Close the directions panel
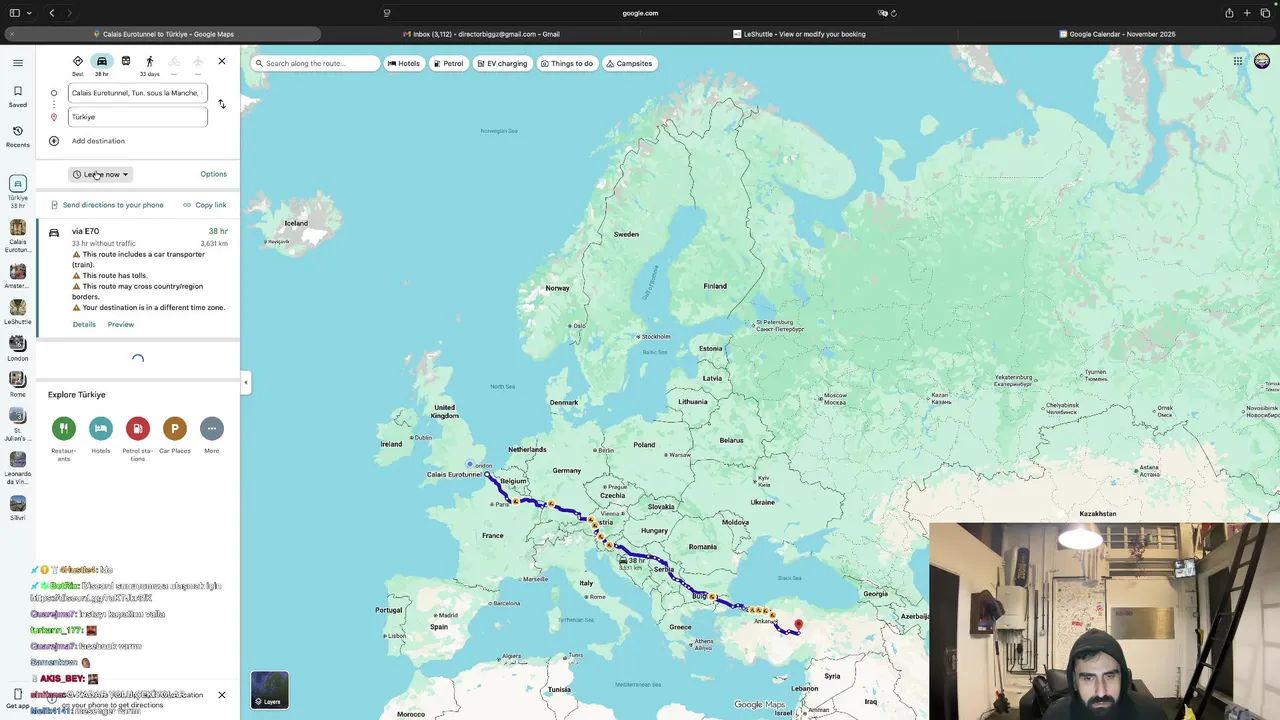This screenshot has height=720, width=1280. (222, 62)
